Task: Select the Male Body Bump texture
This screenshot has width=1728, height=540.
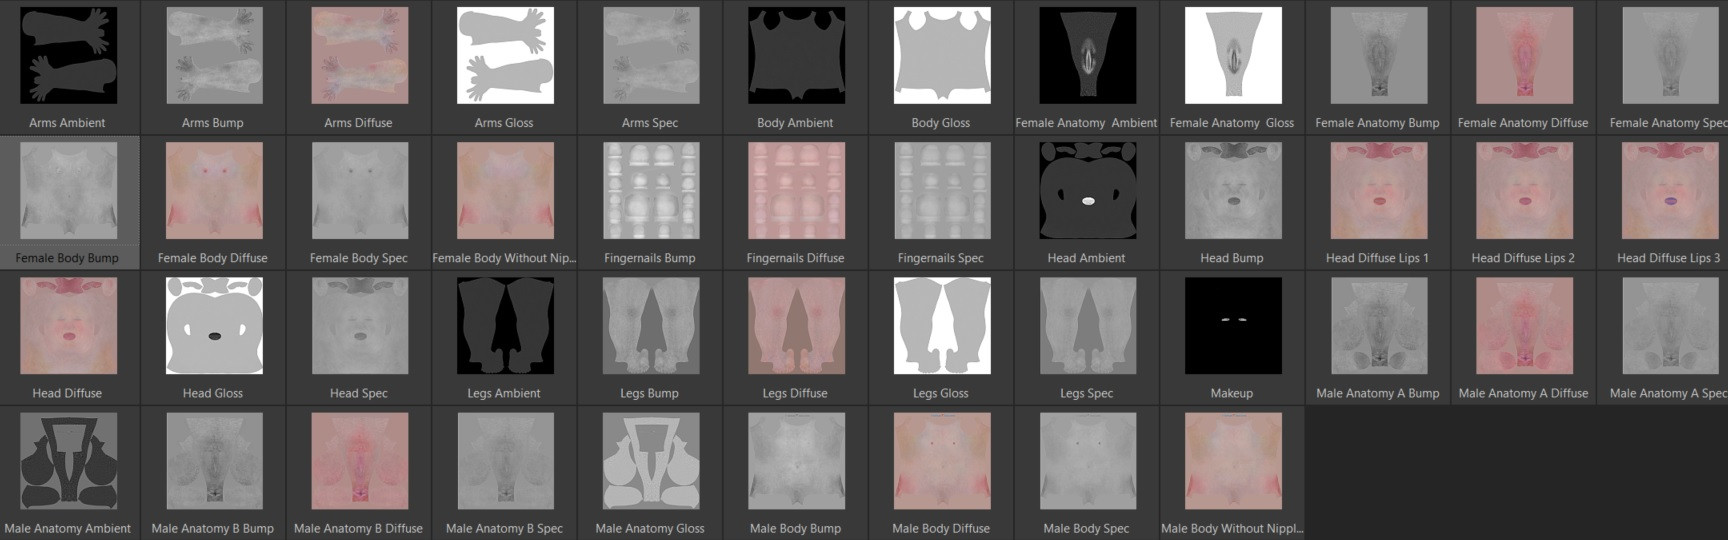Action: (x=797, y=461)
